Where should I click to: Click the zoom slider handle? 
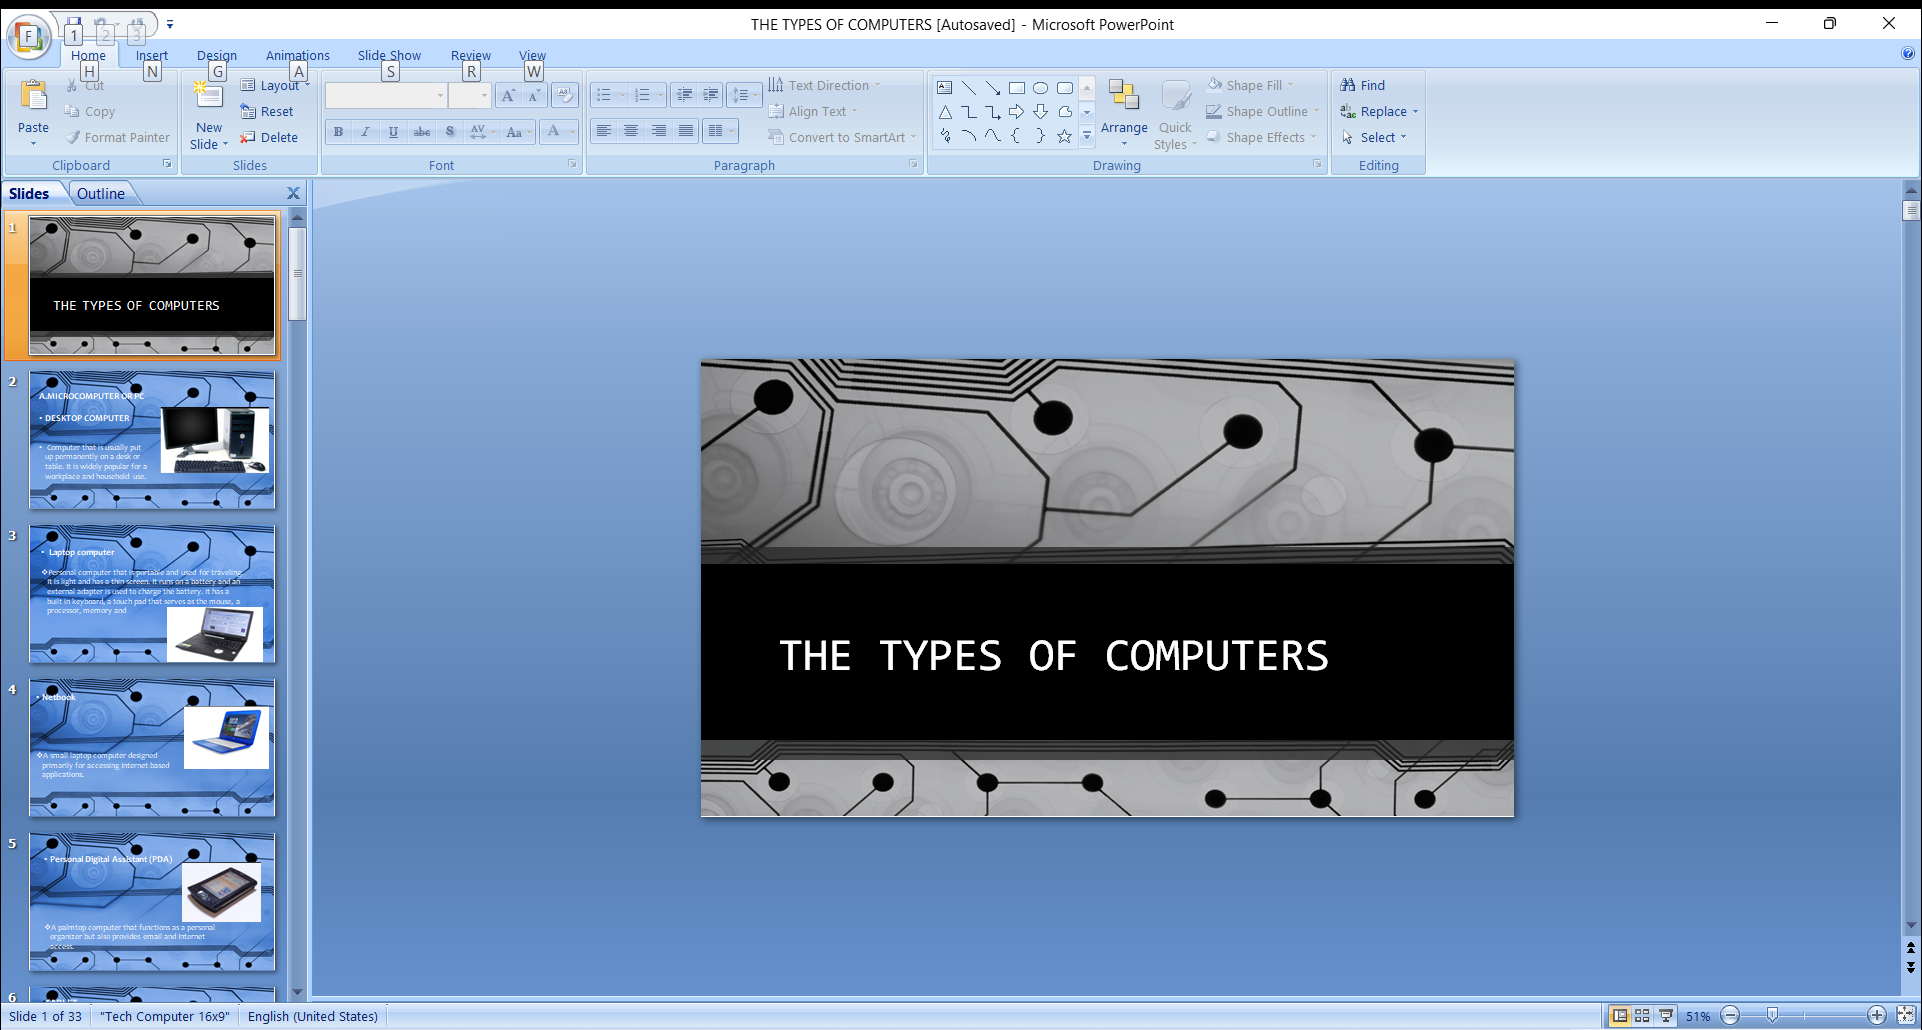click(1772, 1015)
